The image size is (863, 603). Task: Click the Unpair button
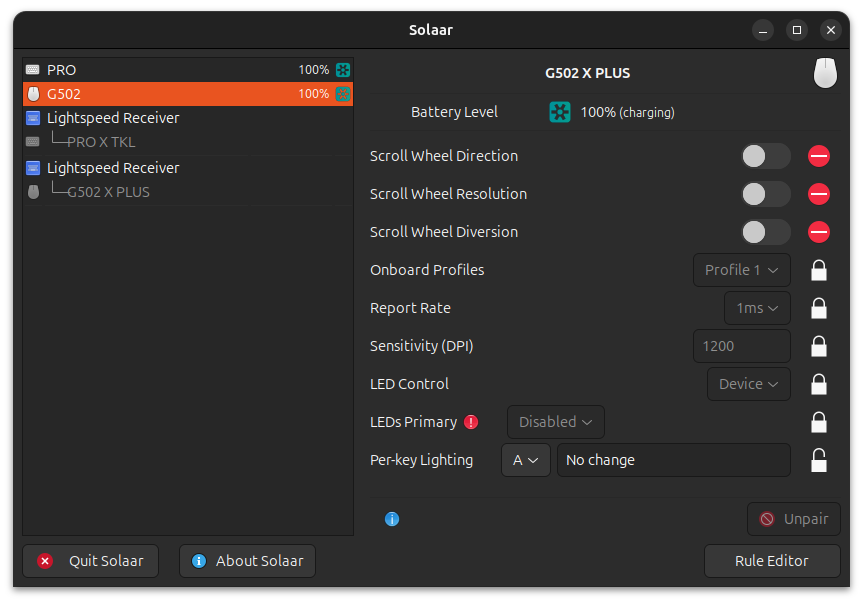pos(794,519)
